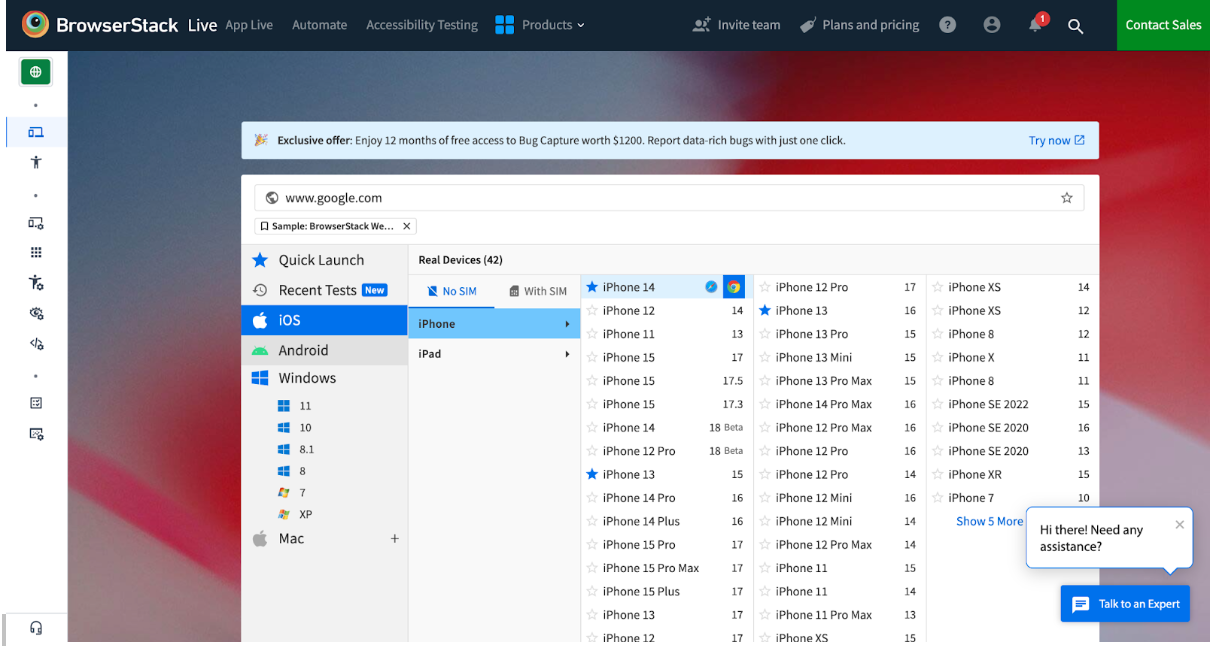
Task: Click the nine-dot grid icon in left sidebar
Action: pos(36,253)
